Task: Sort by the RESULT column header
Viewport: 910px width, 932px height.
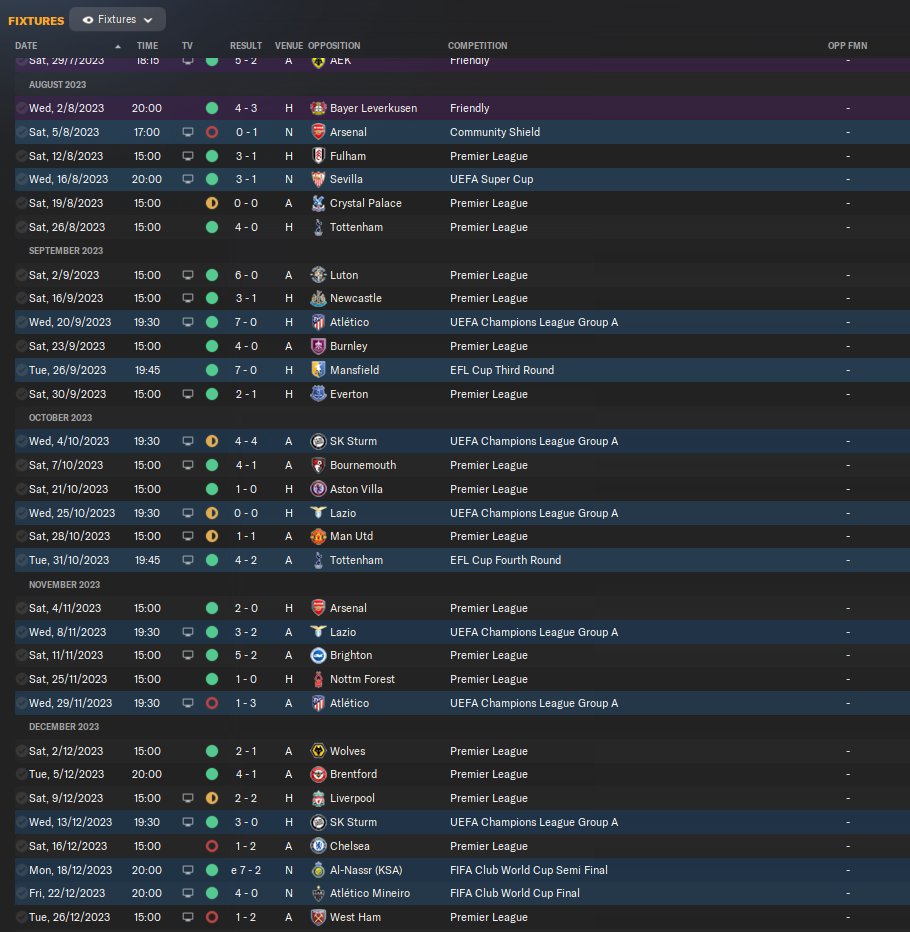Action: pos(245,46)
